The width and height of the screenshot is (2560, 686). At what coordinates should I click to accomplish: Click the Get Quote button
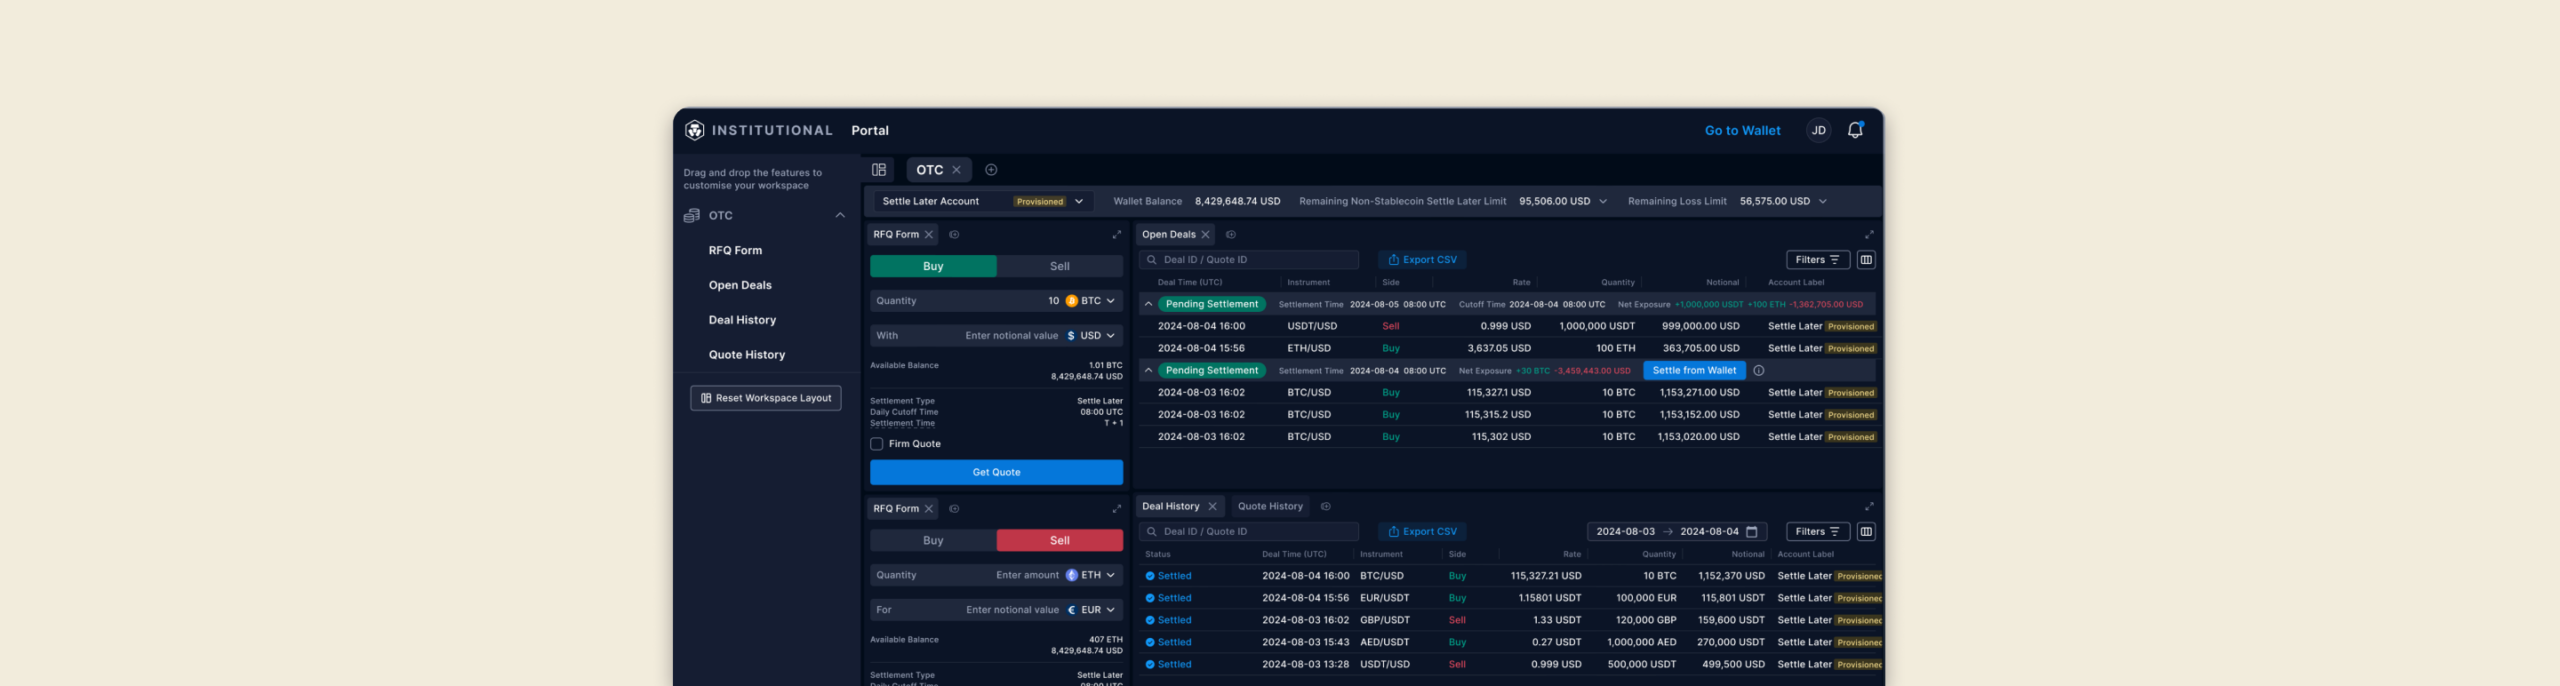pos(996,473)
